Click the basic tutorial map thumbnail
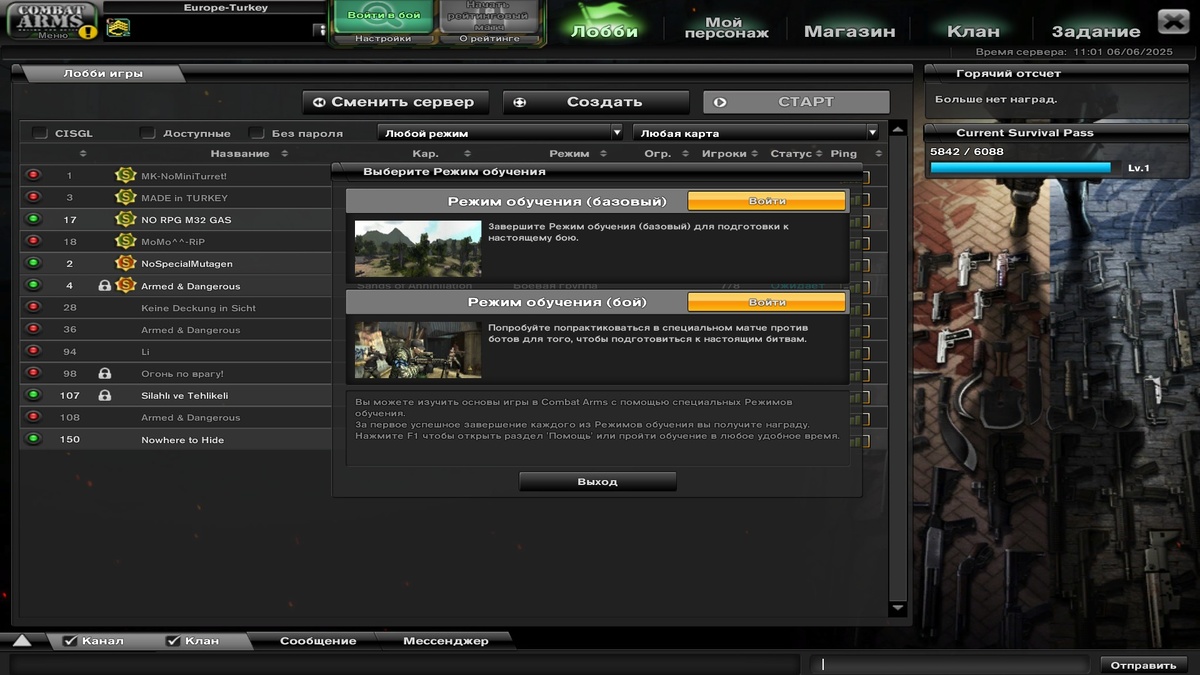Screen dimensions: 1200x675 pos(418,249)
